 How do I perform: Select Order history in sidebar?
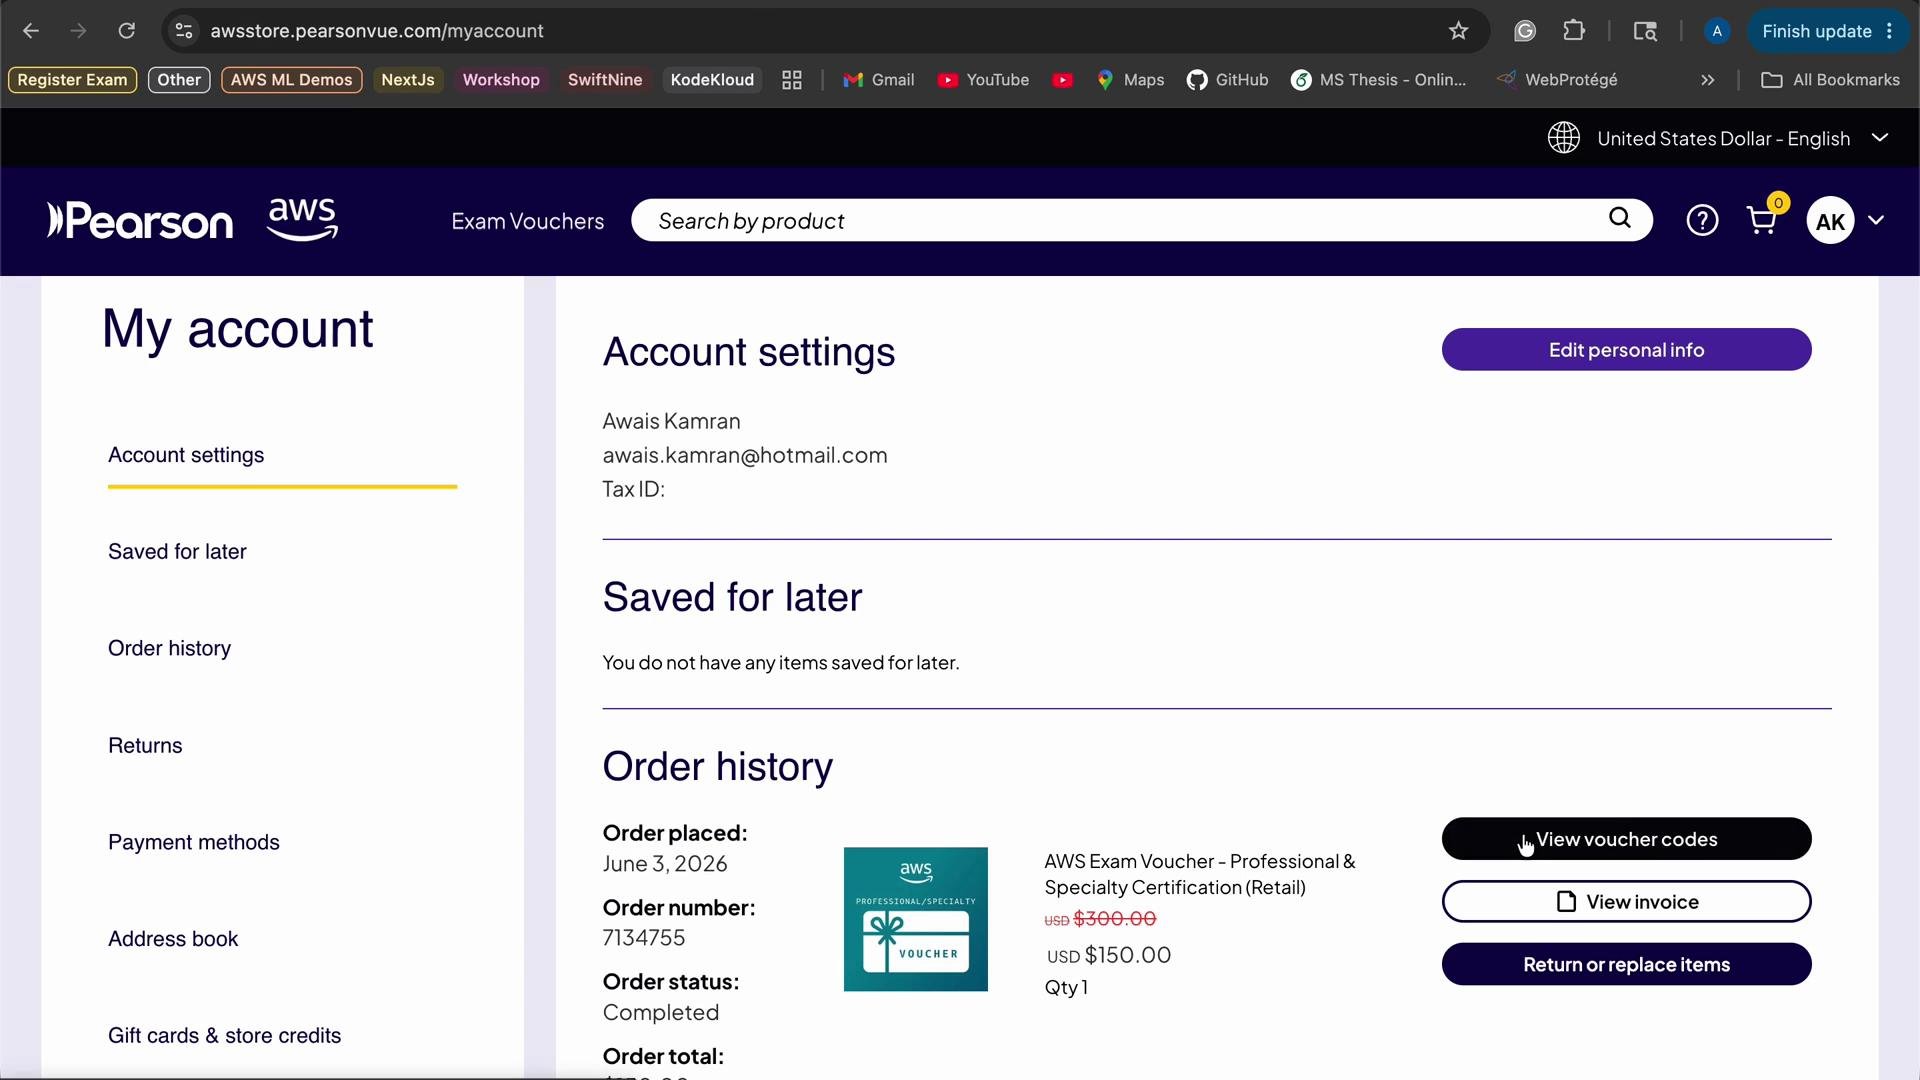(x=169, y=649)
